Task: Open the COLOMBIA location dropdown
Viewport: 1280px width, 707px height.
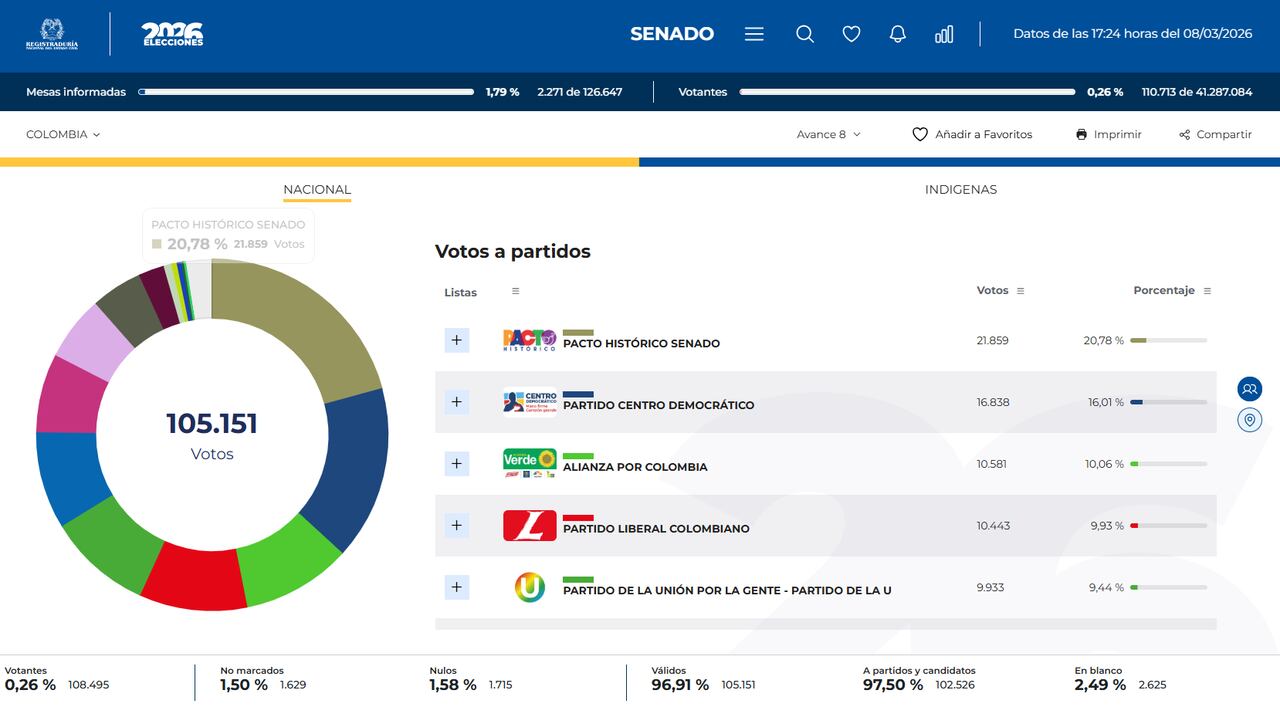Action: coord(62,134)
